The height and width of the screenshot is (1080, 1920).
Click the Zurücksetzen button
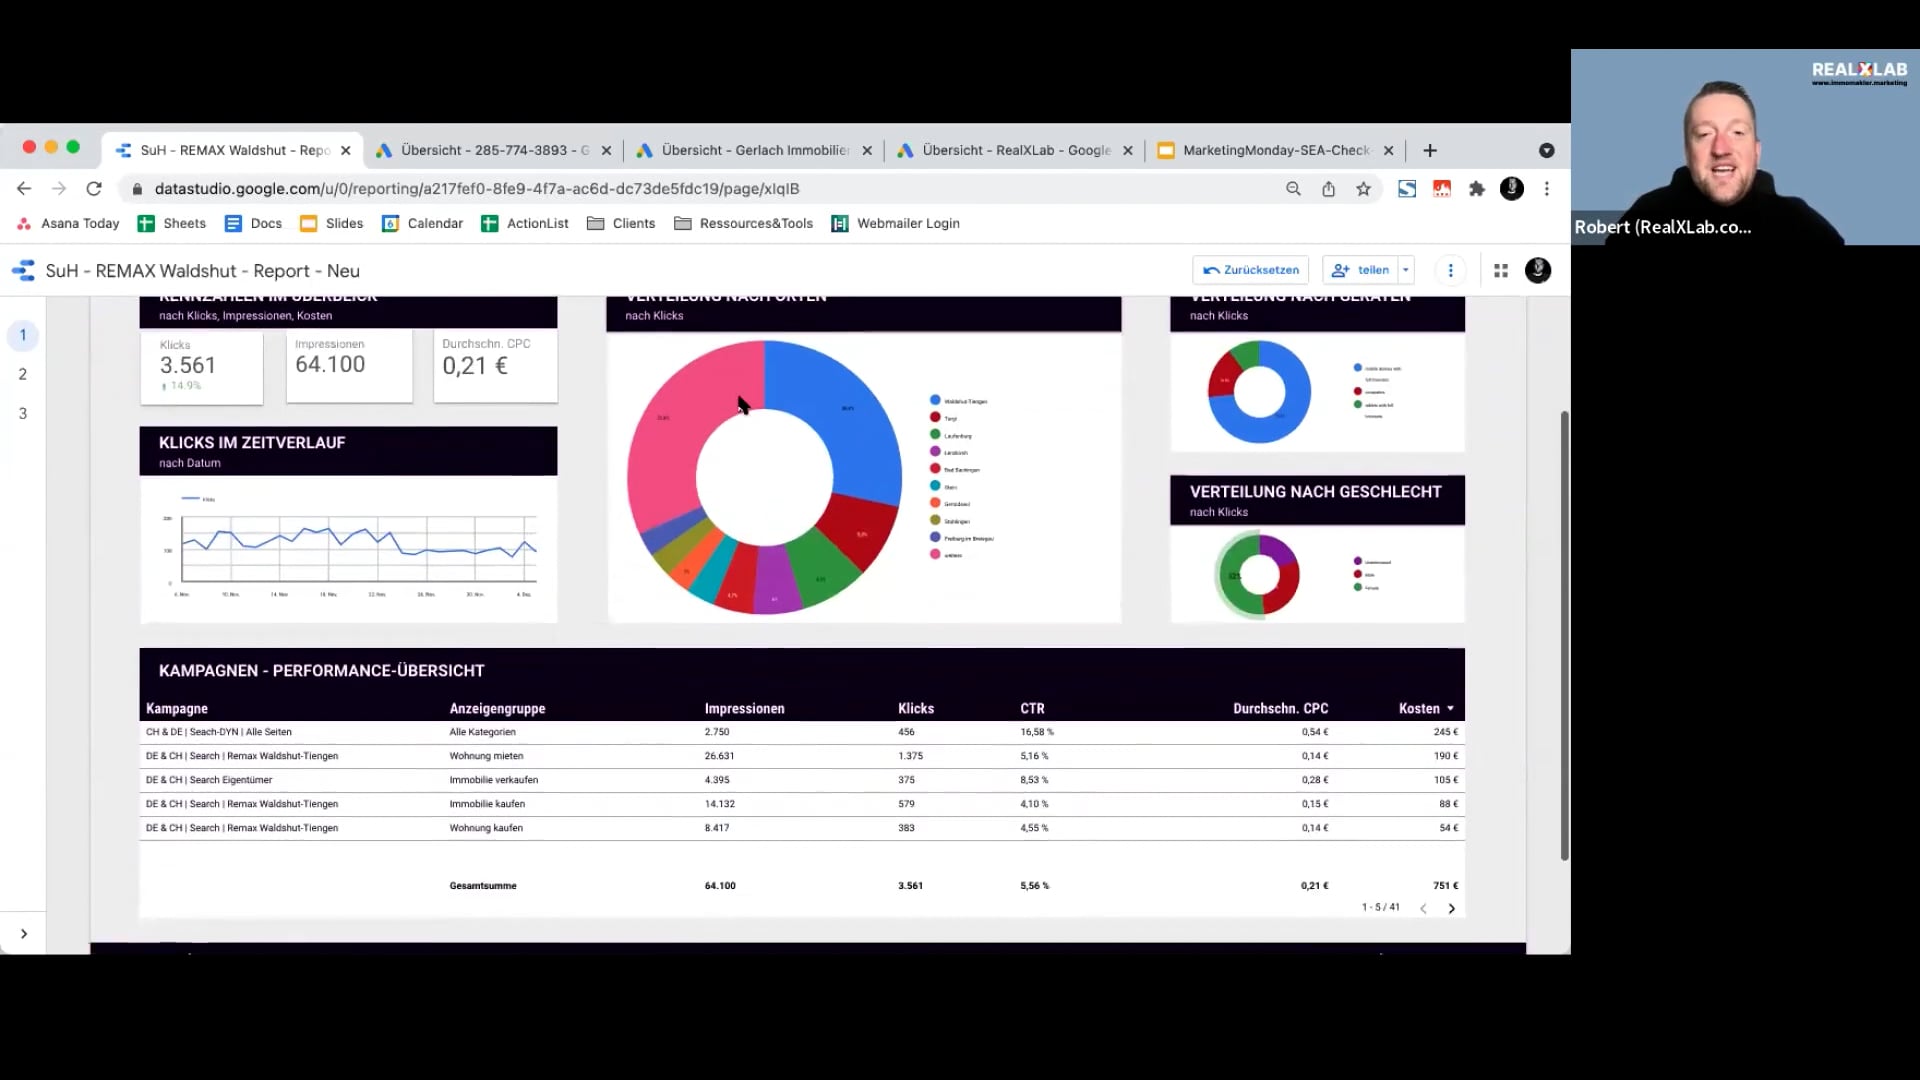click(1251, 270)
